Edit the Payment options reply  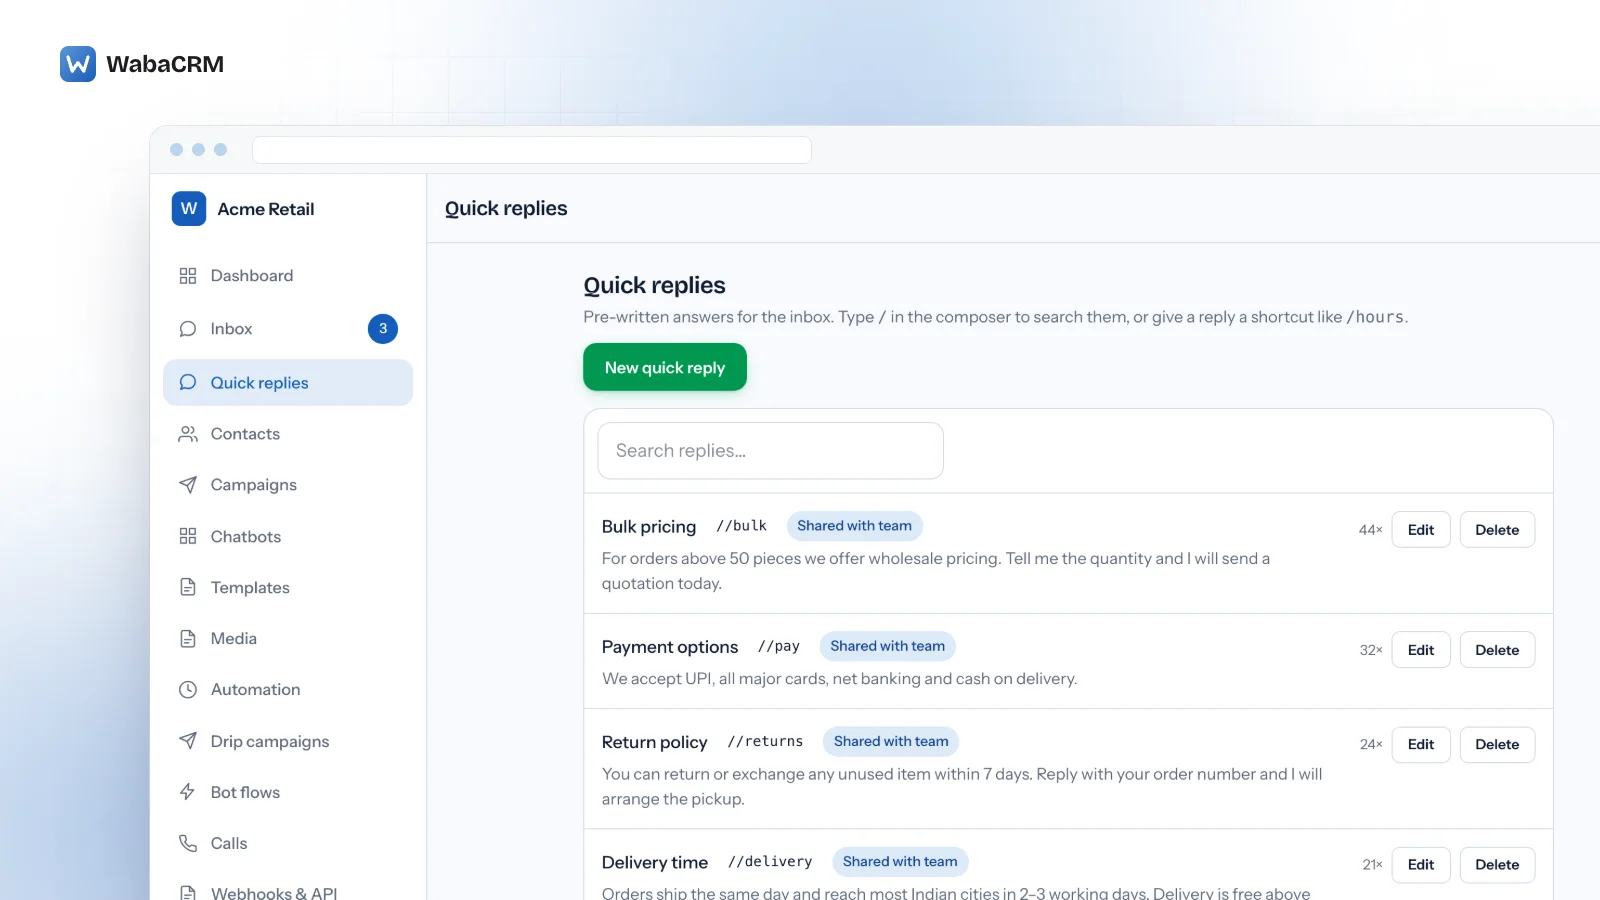[x=1421, y=650]
